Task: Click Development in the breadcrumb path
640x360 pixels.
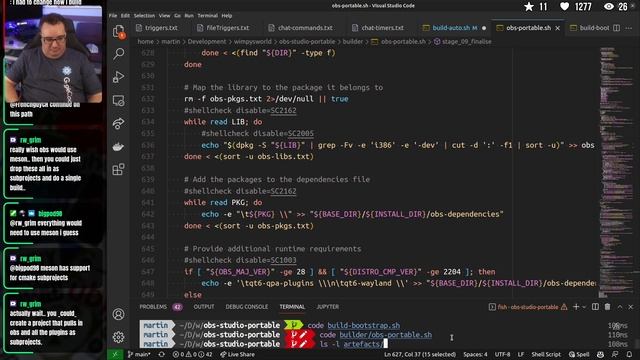Action: pos(207,42)
